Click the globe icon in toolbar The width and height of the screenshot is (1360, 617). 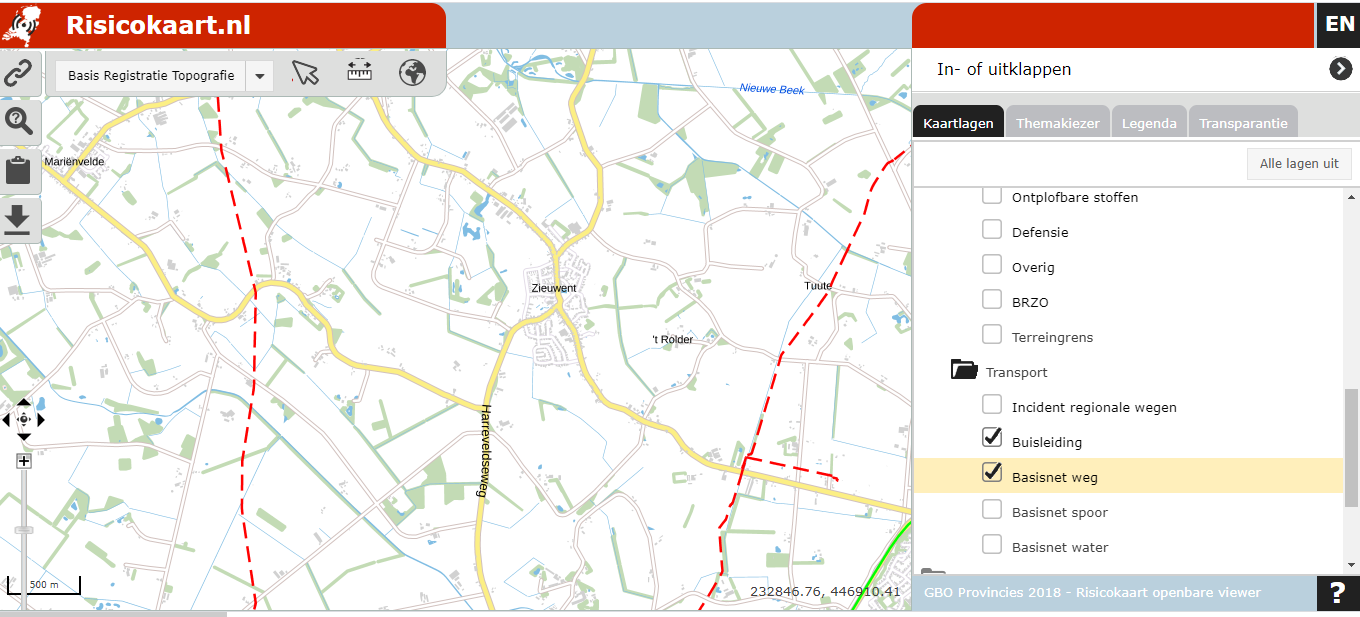[x=412, y=72]
